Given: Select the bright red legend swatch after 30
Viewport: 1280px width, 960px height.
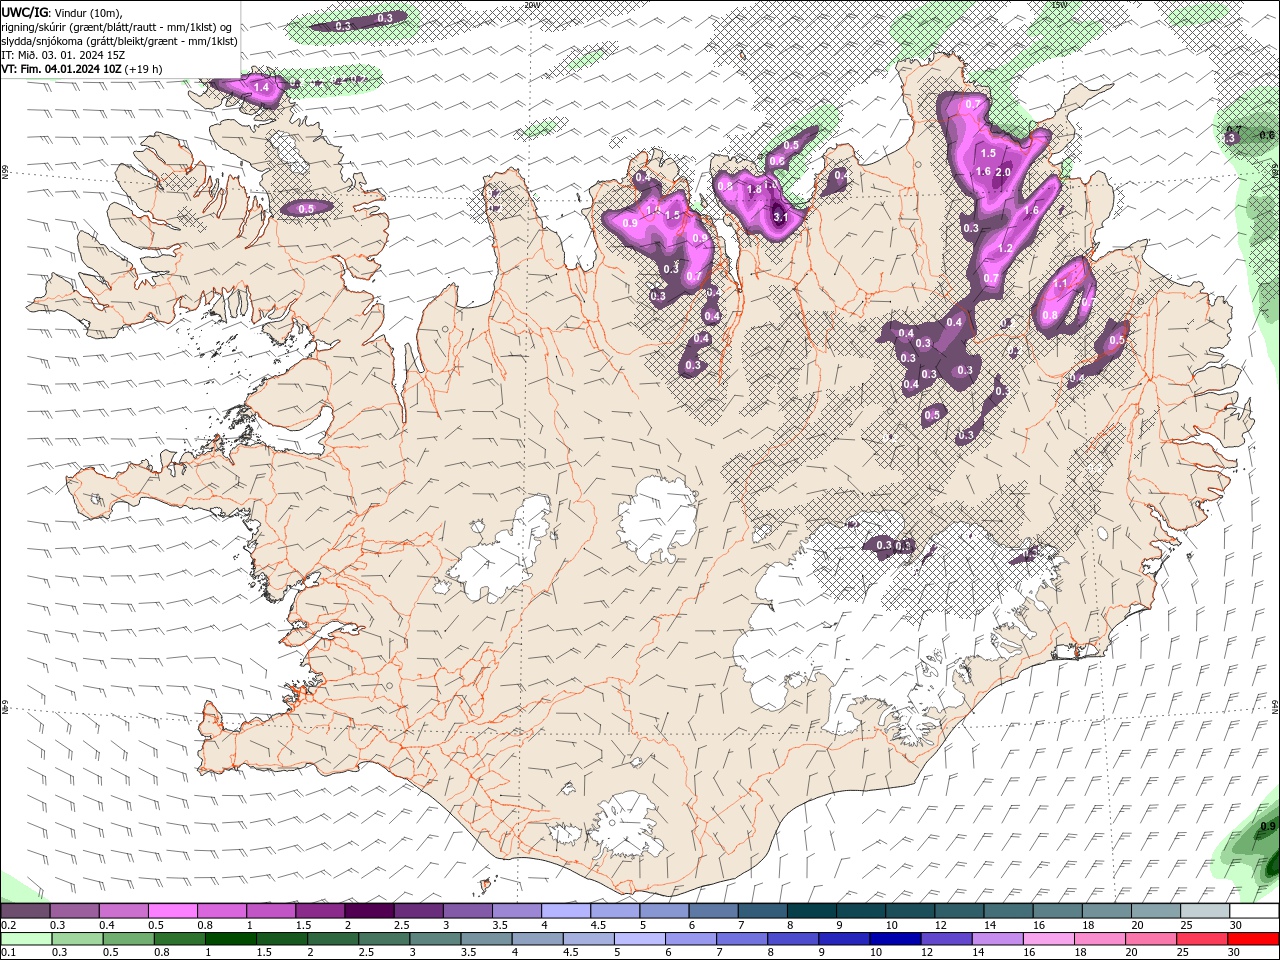Looking at the screenshot, I should click(1253, 939).
